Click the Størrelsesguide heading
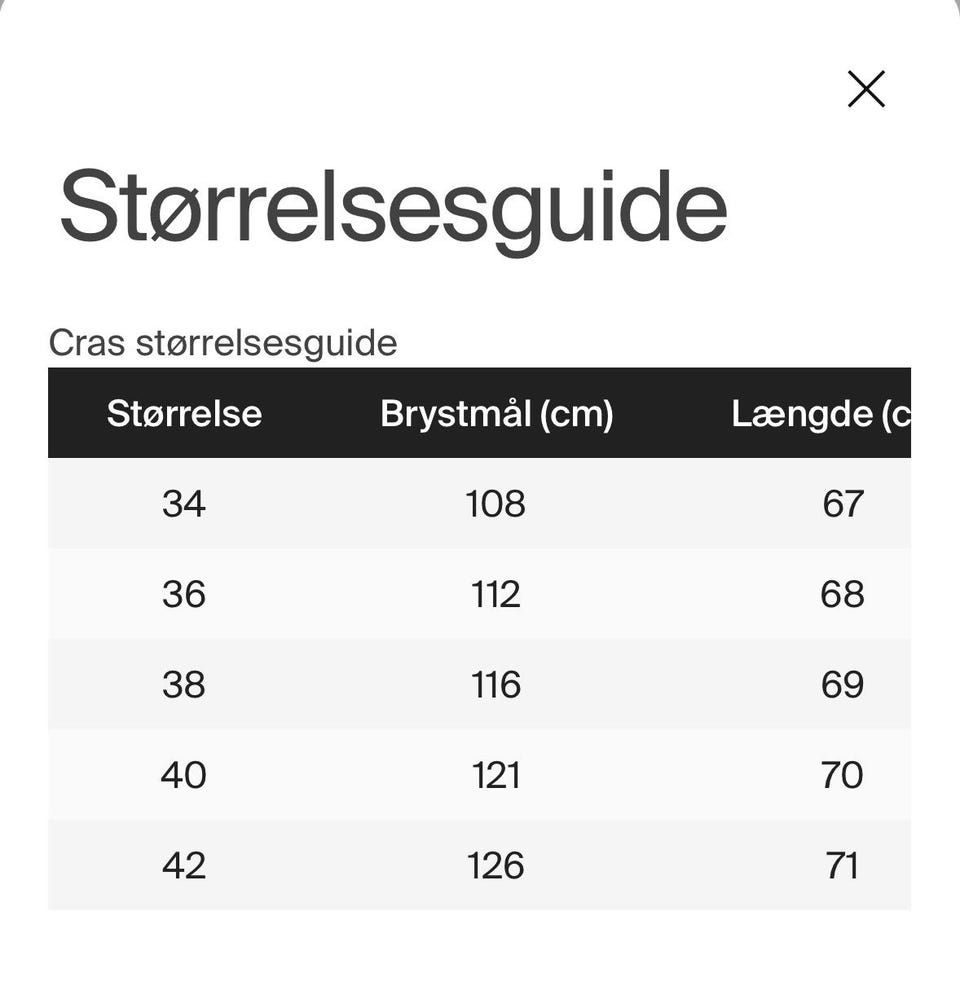The image size is (960, 986). pyautogui.click(x=393, y=207)
